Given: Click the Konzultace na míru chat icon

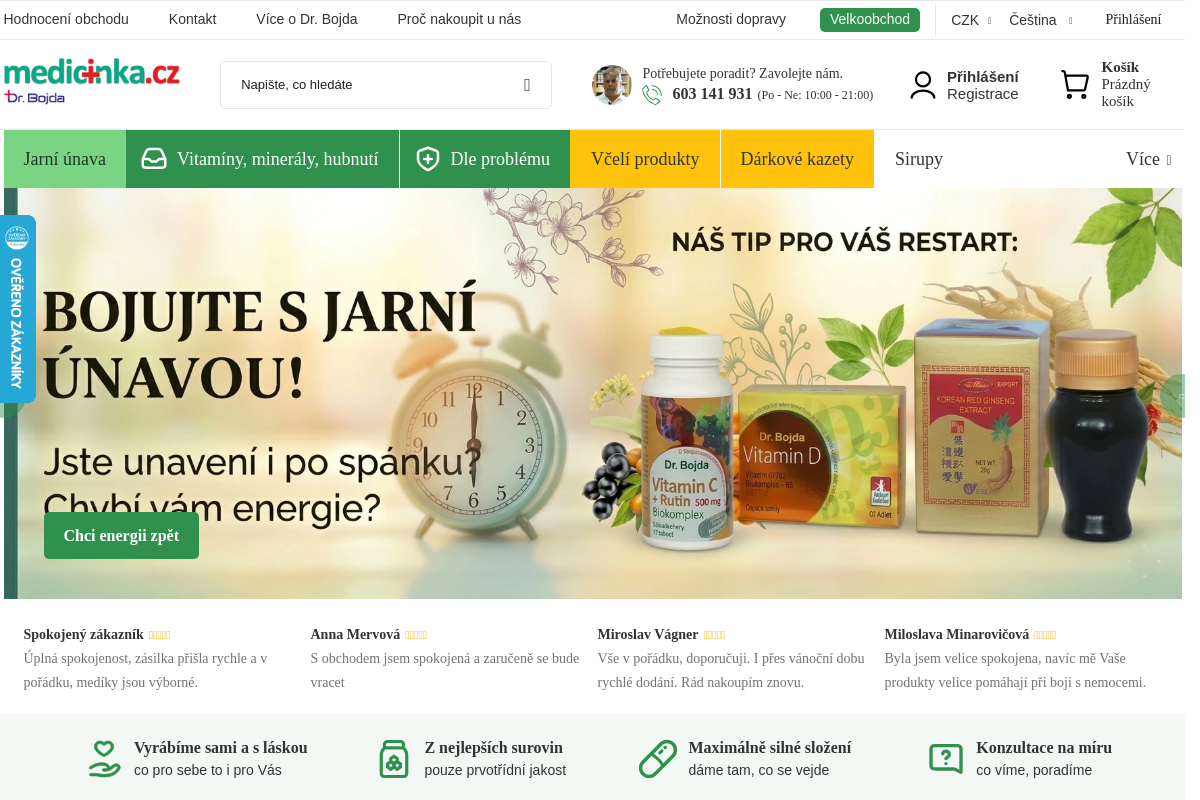Looking at the screenshot, I should click(946, 759).
